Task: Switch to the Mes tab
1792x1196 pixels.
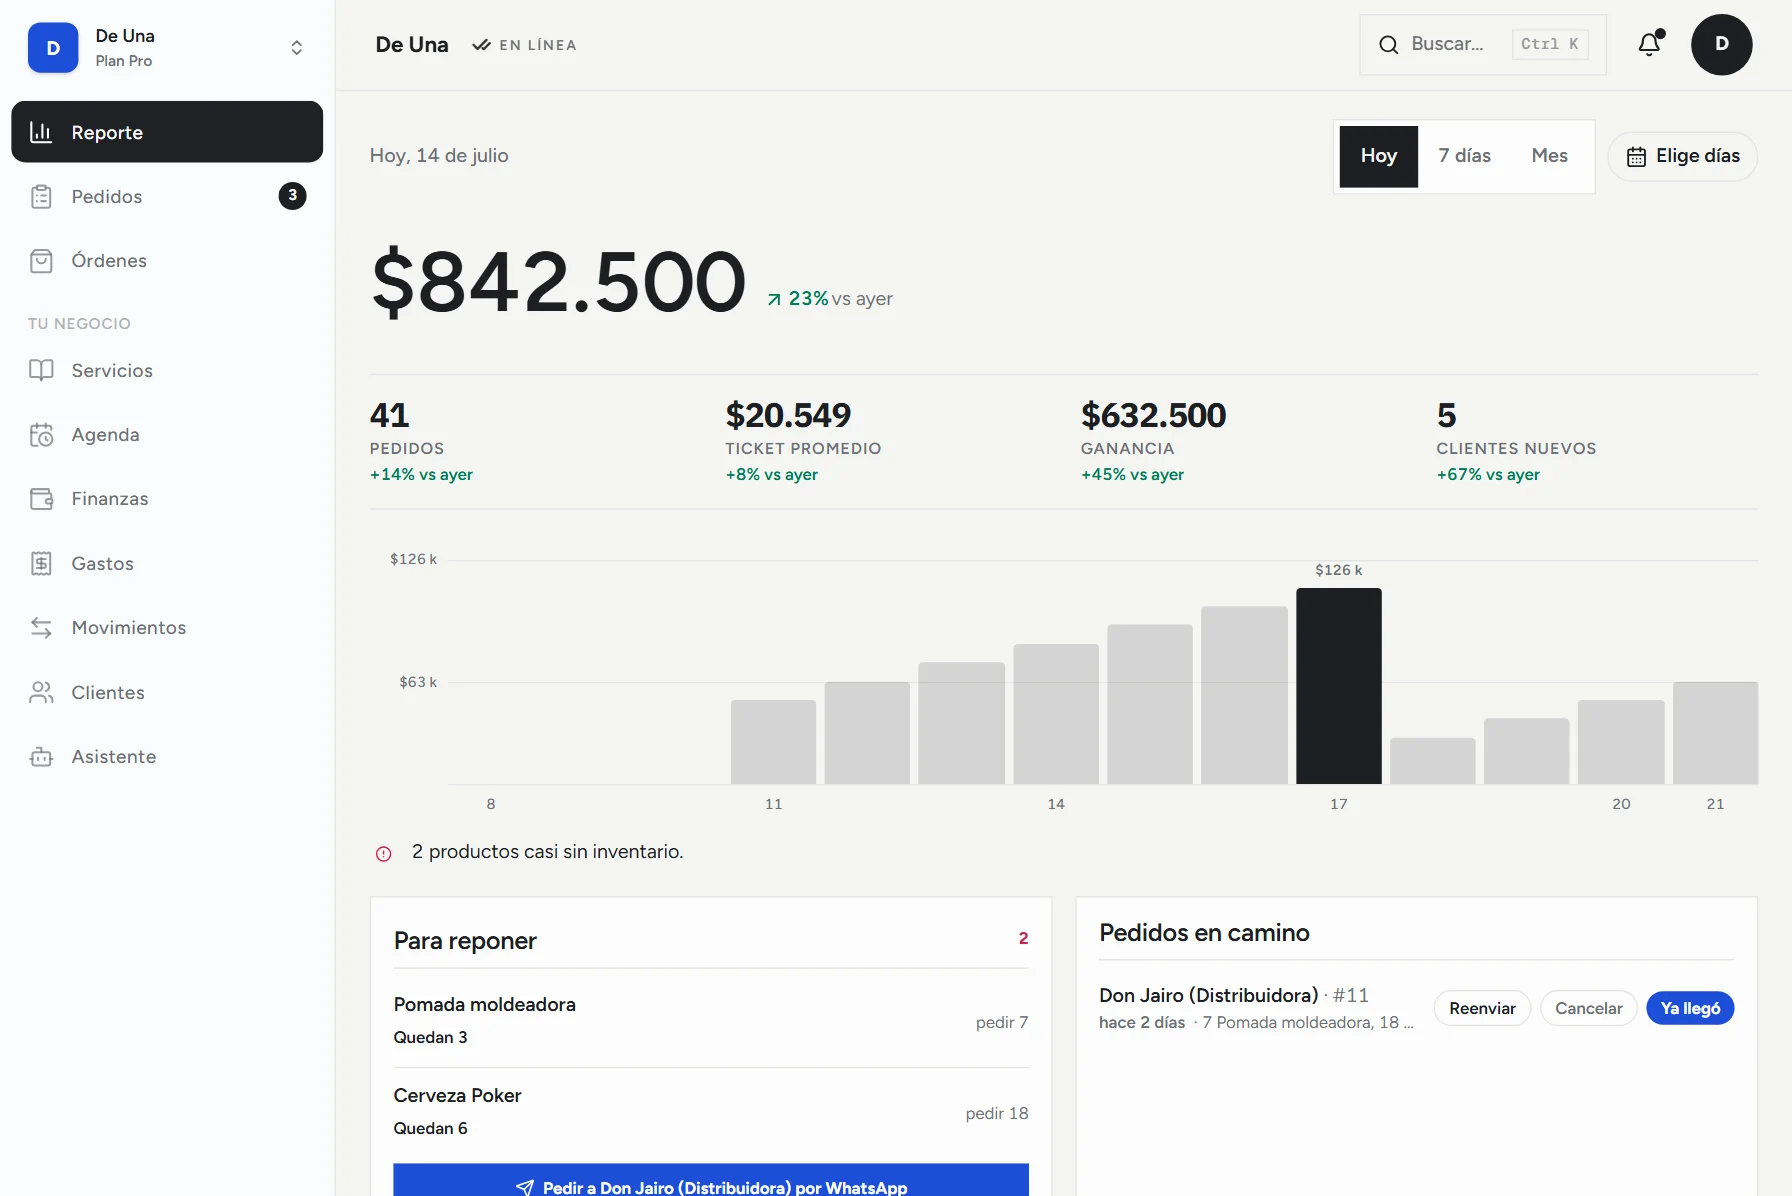Action: click(x=1549, y=156)
